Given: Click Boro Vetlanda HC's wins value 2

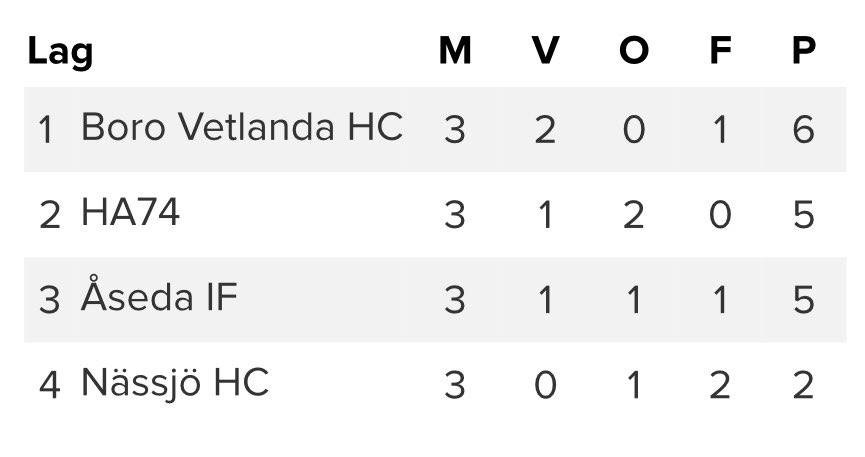Looking at the screenshot, I should coord(545,130).
